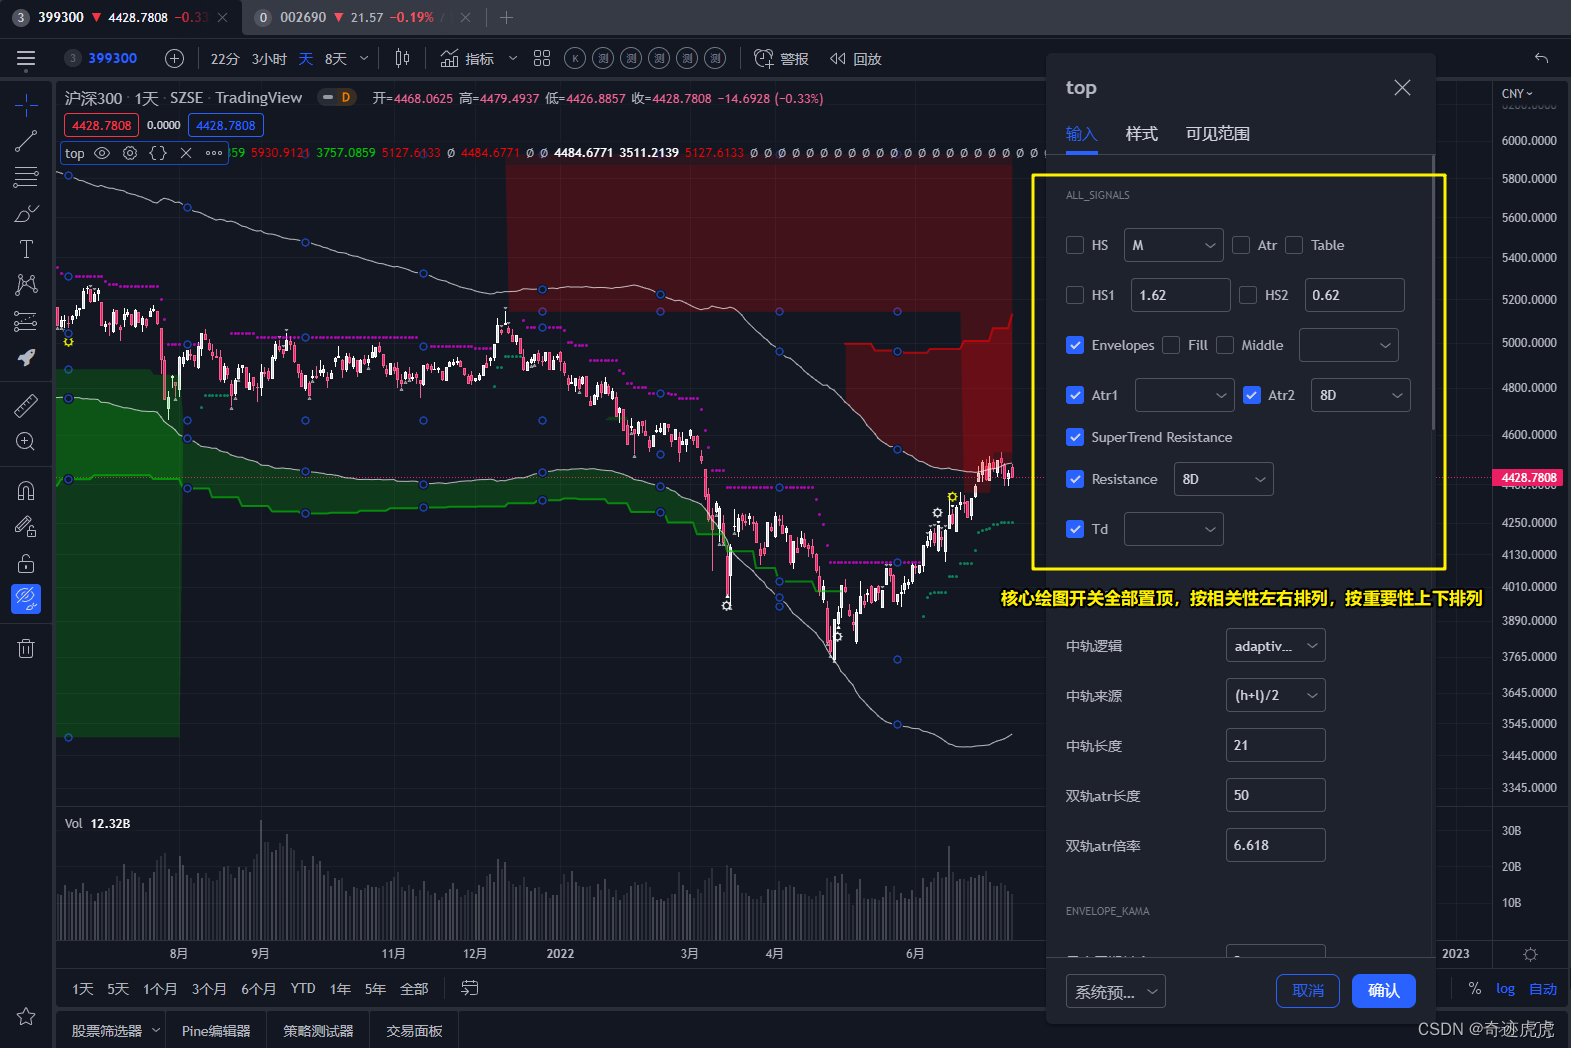Toggle stay in drawing mode
Screen dimensions: 1571x1048
(x=26, y=526)
